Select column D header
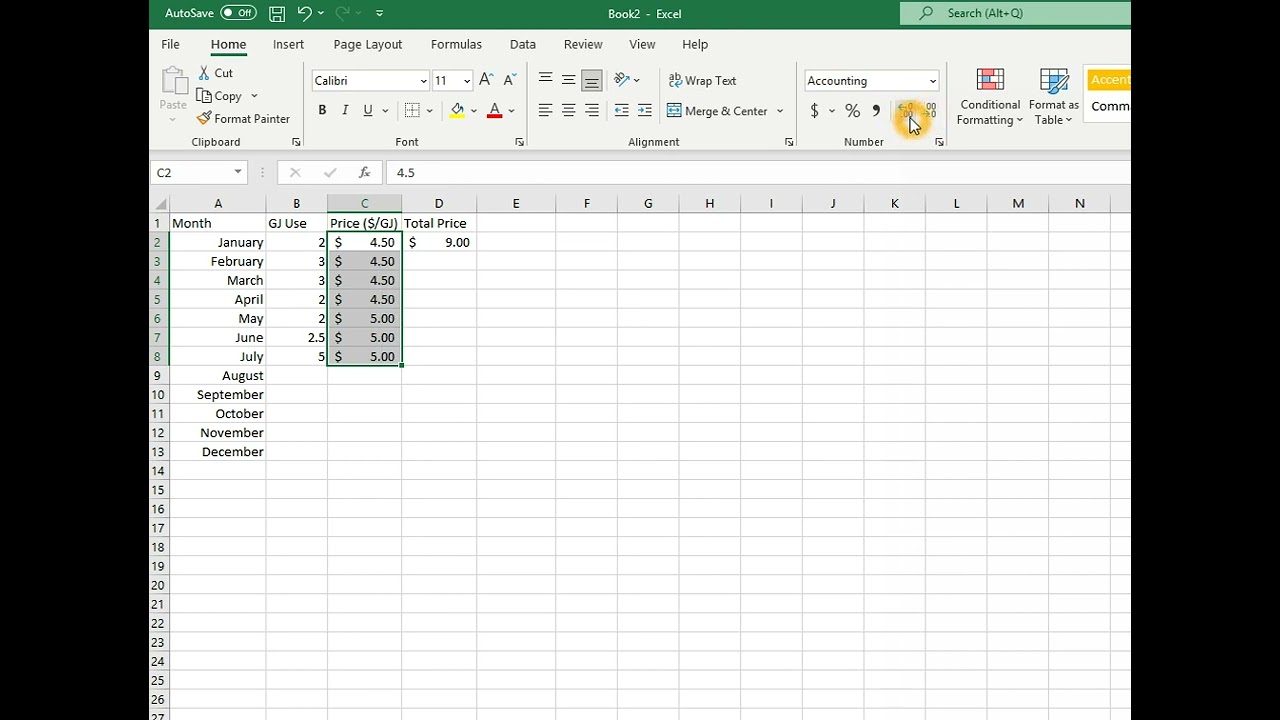Image resolution: width=1280 pixels, height=720 pixels. [x=439, y=204]
